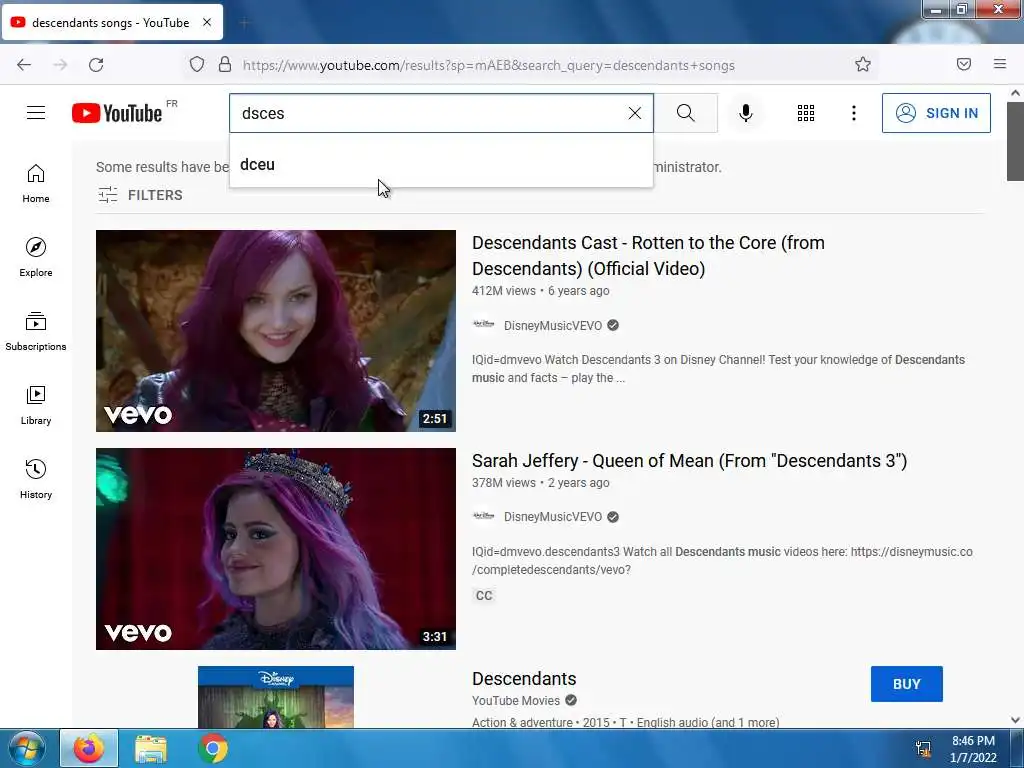
Task: Open the YouTube guide hamburger menu
Action: tap(36, 113)
